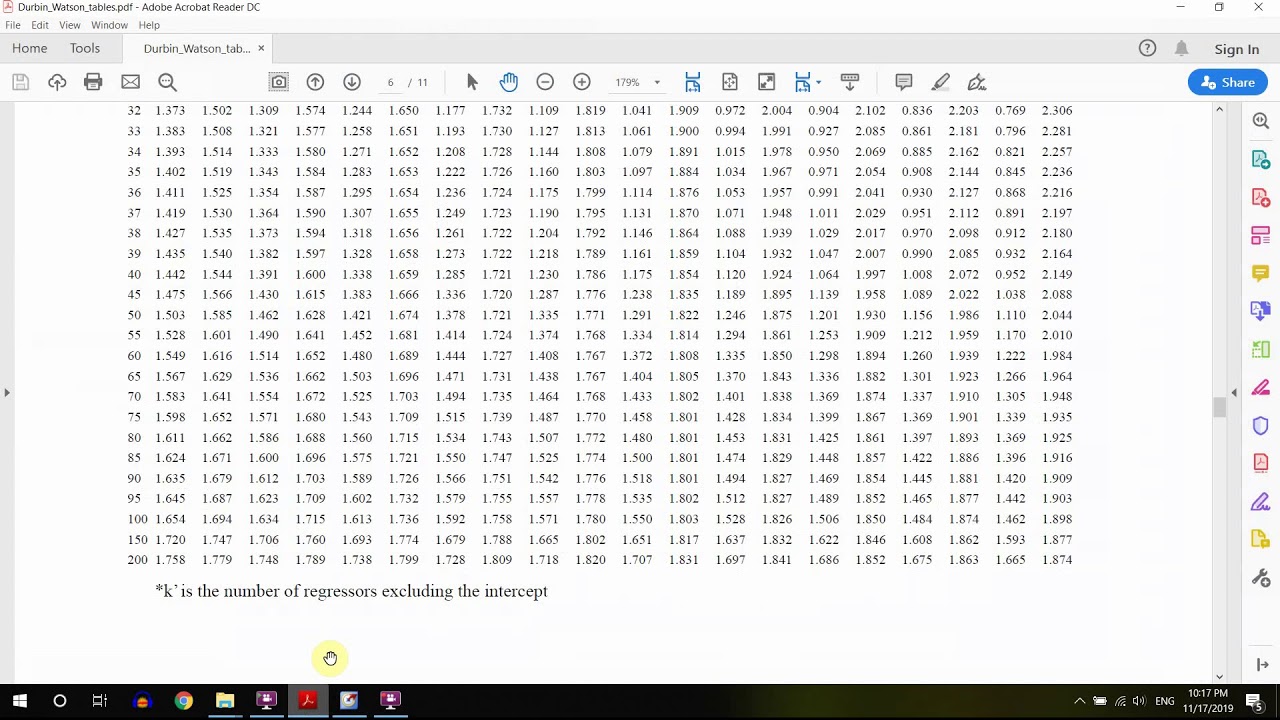Open the Action Center notifications icon
The width and height of the screenshot is (1280, 720).
[1254, 701]
